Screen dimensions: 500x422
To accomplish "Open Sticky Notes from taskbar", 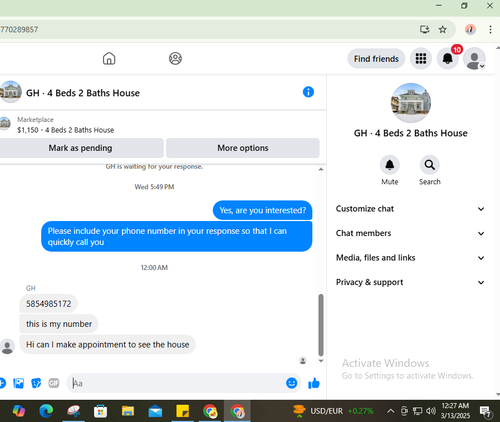I will click(182, 411).
